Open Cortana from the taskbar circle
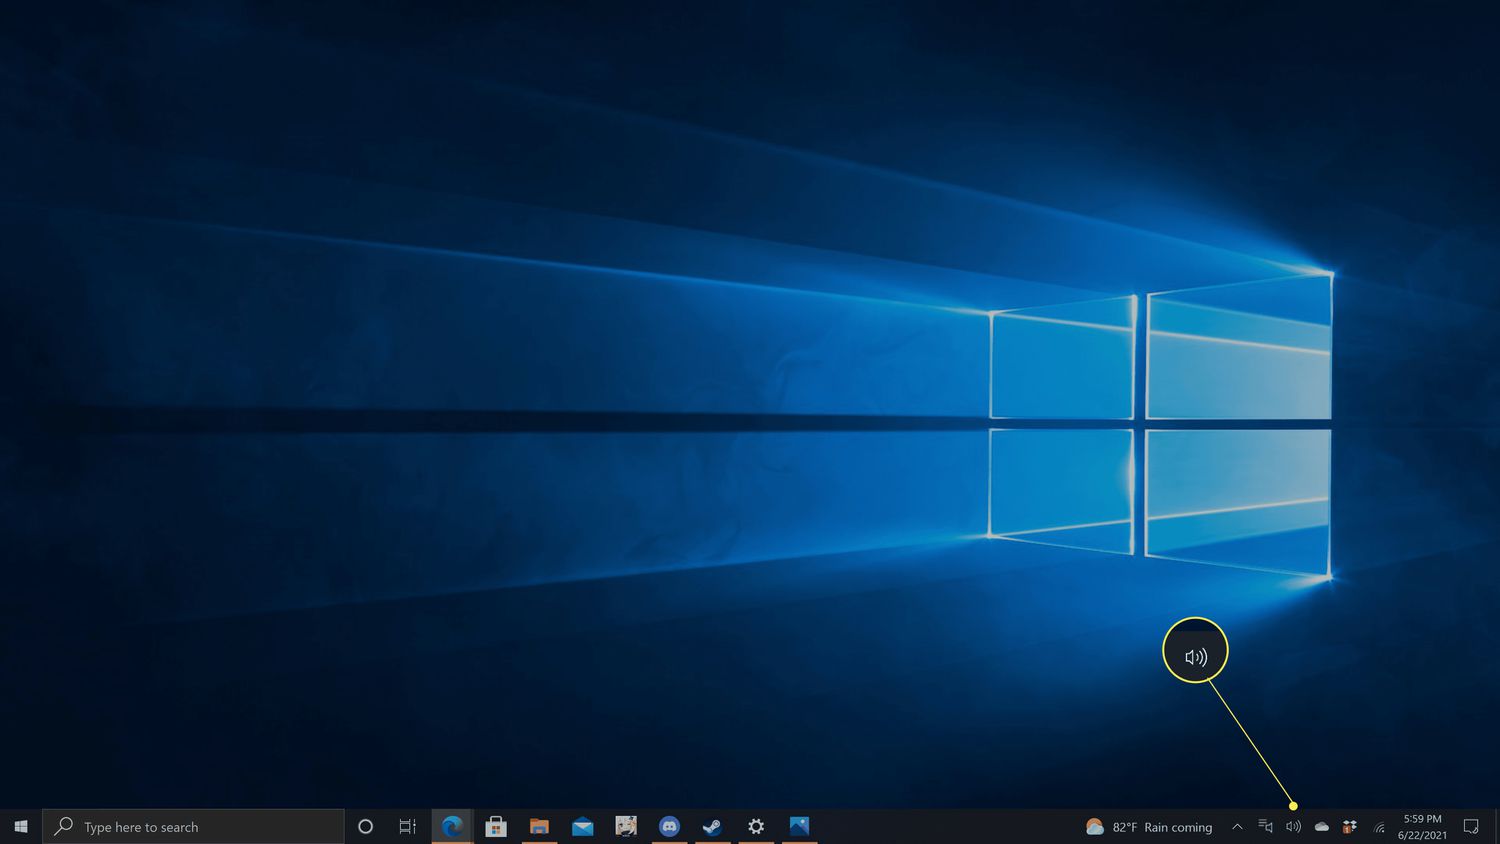The width and height of the screenshot is (1500, 844). [365, 827]
